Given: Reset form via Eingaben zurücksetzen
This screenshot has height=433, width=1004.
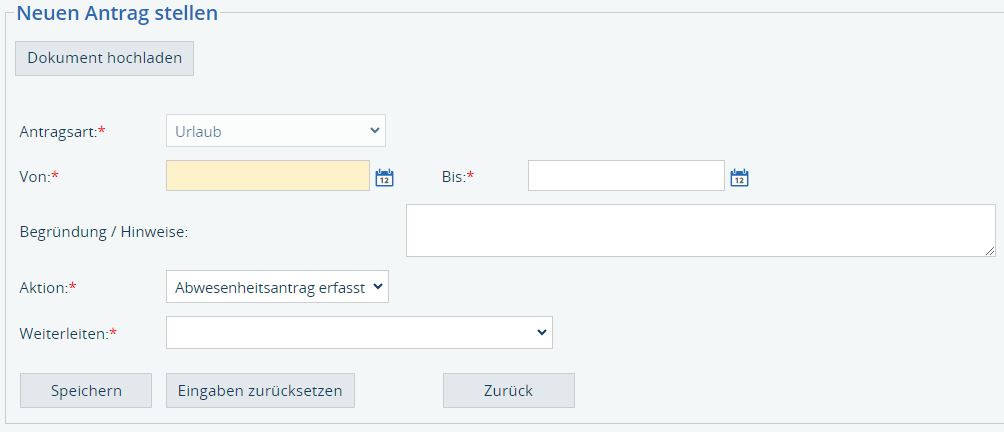Looking at the screenshot, I should tap(260, 391).
